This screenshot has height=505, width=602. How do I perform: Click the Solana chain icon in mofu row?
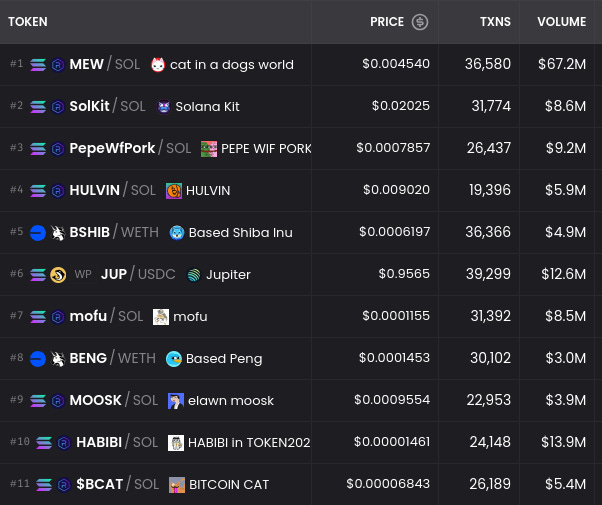pyautogui.click(x=38, y=317)
